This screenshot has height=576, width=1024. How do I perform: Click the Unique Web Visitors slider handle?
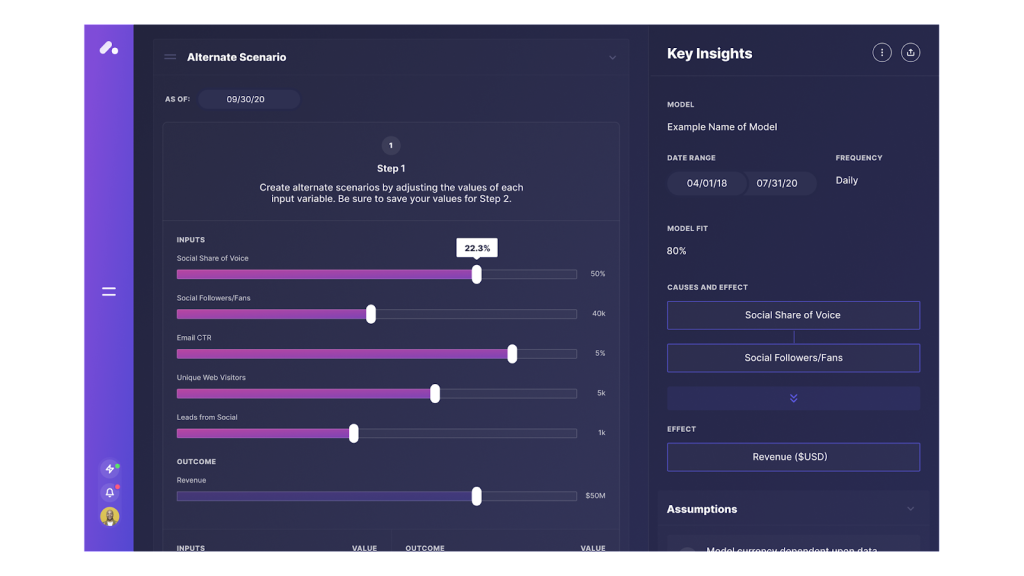tap(435, 393)
